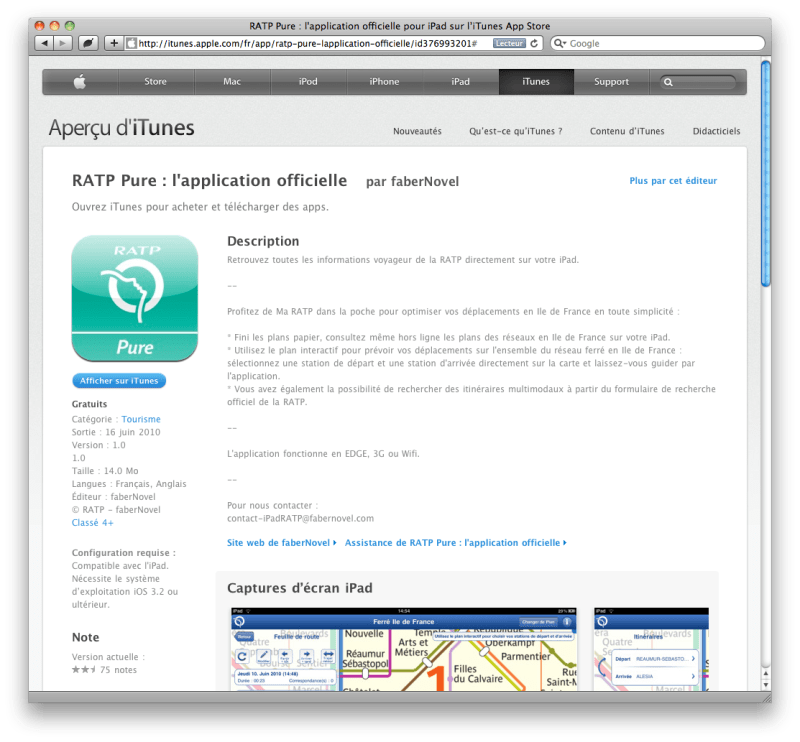Select the iTunes tab
This screenshot has height=742, width=800.
[x=536, y=82]
